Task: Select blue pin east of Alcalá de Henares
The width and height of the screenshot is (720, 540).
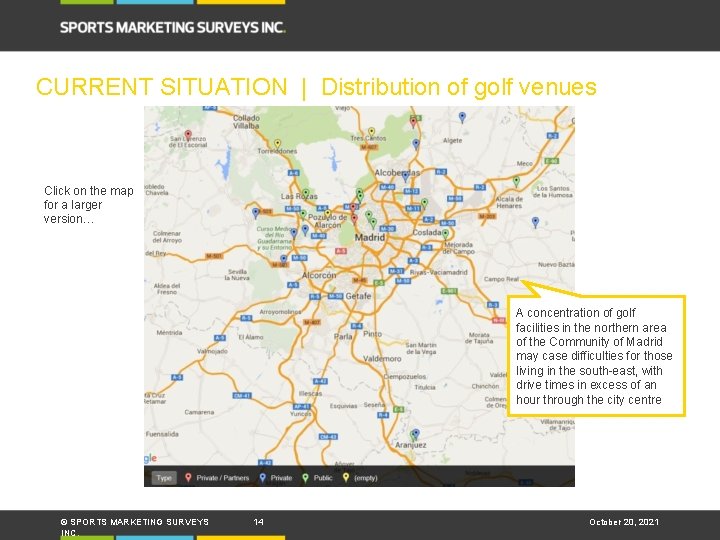Action: 535,223
